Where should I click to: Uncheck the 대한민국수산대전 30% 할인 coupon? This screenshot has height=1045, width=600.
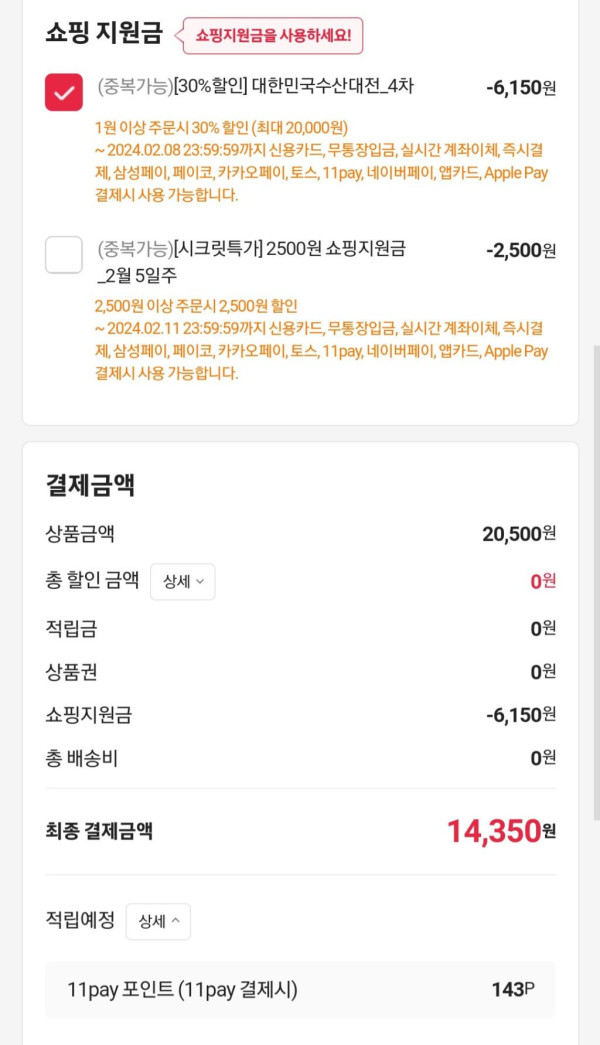pyautogui.click(x=64, y=93)
